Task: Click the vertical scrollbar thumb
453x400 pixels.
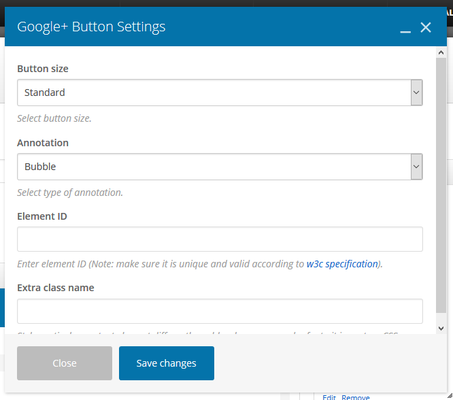Action: (441, 185)
